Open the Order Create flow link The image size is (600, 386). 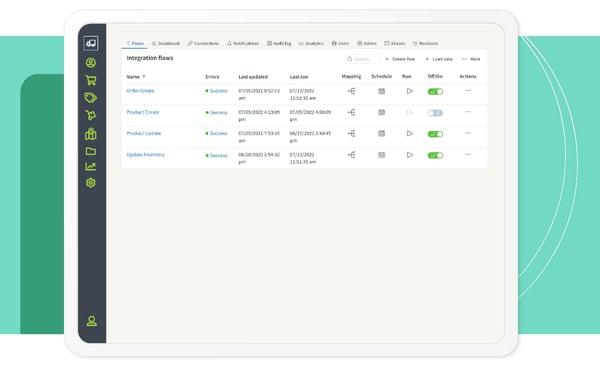(x=140, y=91)
